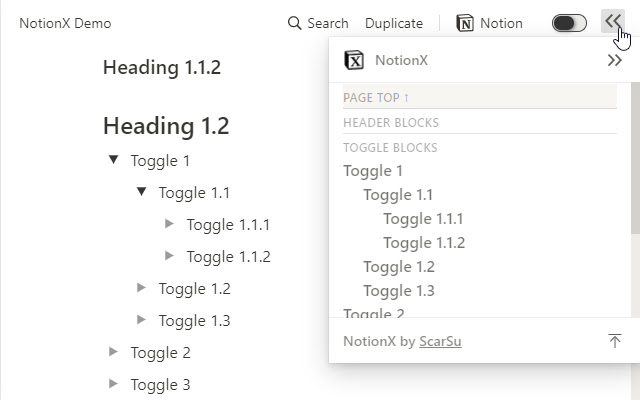Jump to Toggle 1.3 in sidebar list
The height and width of the screenshot is (400, 640).
398,290
